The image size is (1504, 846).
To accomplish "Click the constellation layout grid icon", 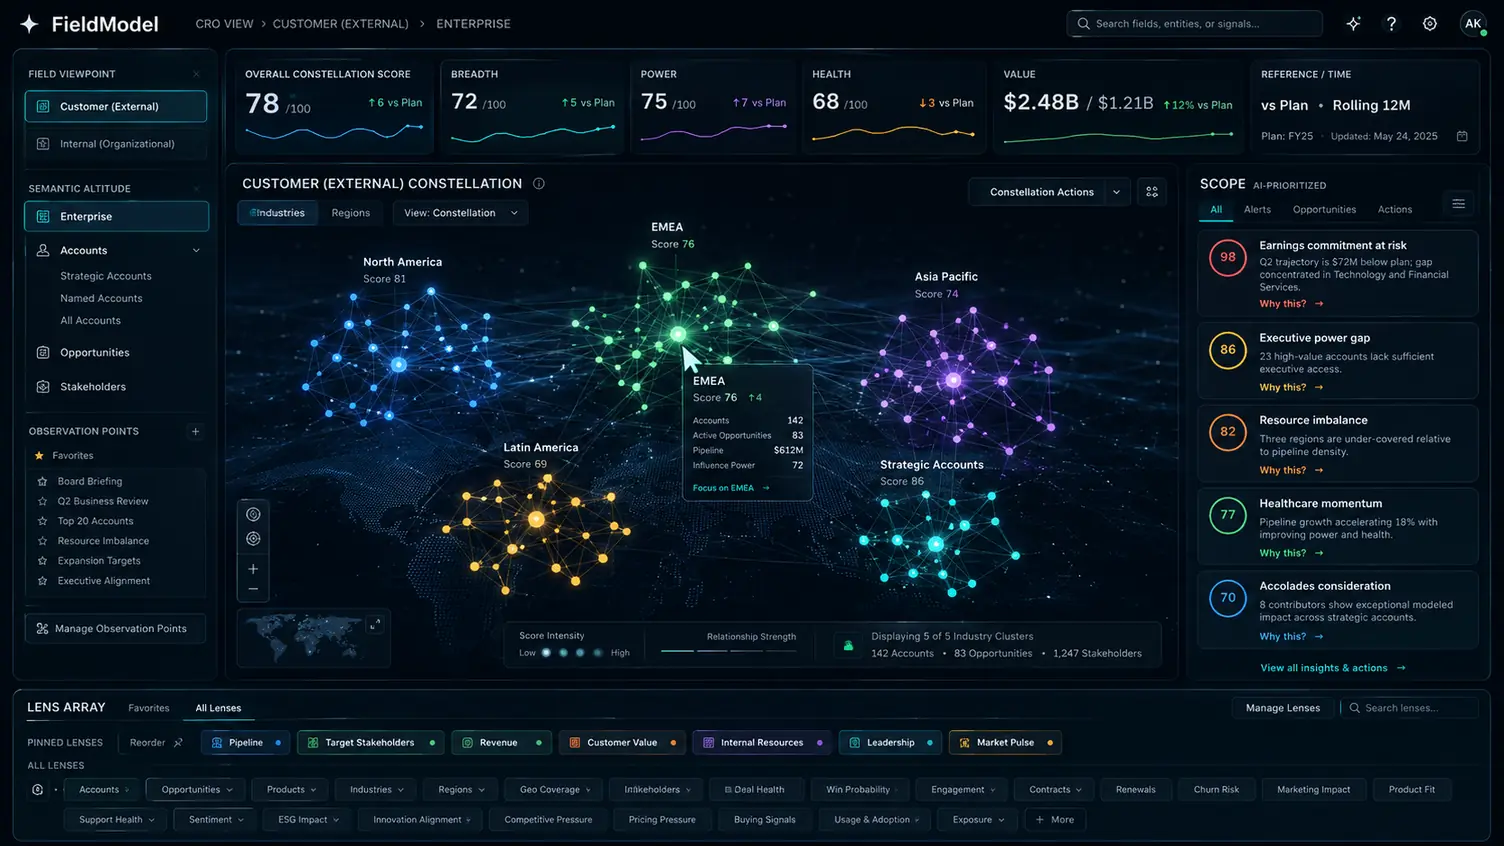I will tap(1152, 192).
